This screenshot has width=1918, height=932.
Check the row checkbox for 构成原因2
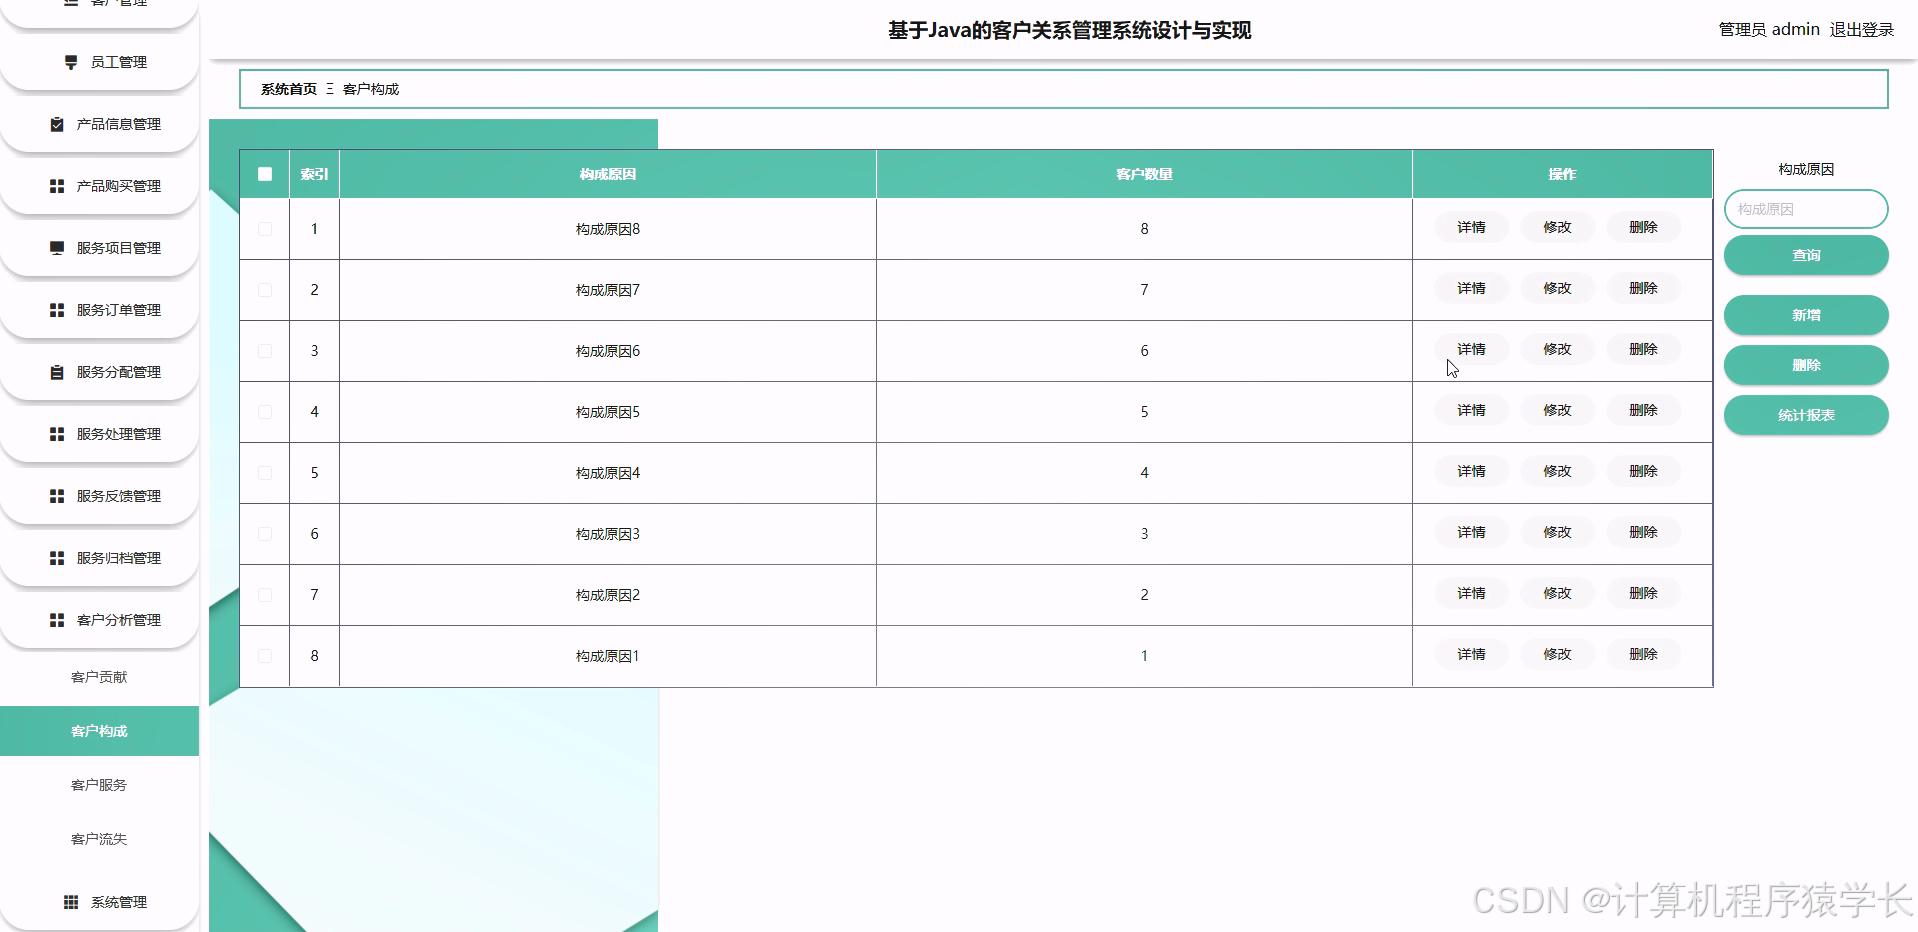tap(265, 595)
